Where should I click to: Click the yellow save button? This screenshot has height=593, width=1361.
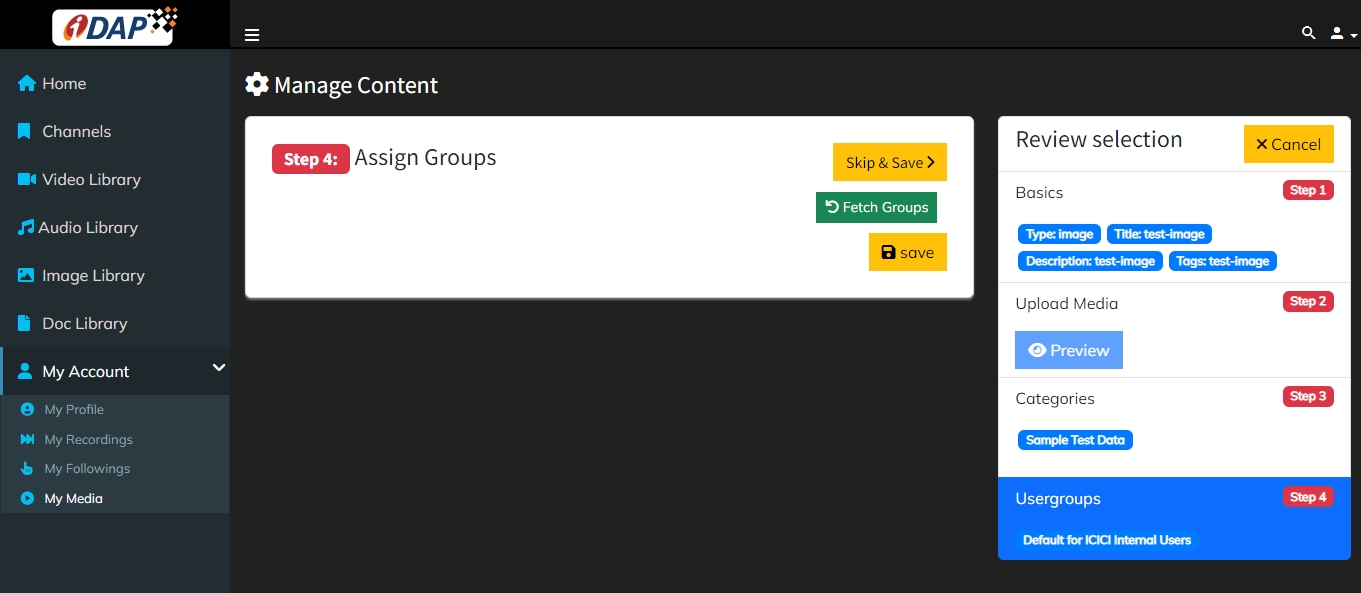point(908,252)
